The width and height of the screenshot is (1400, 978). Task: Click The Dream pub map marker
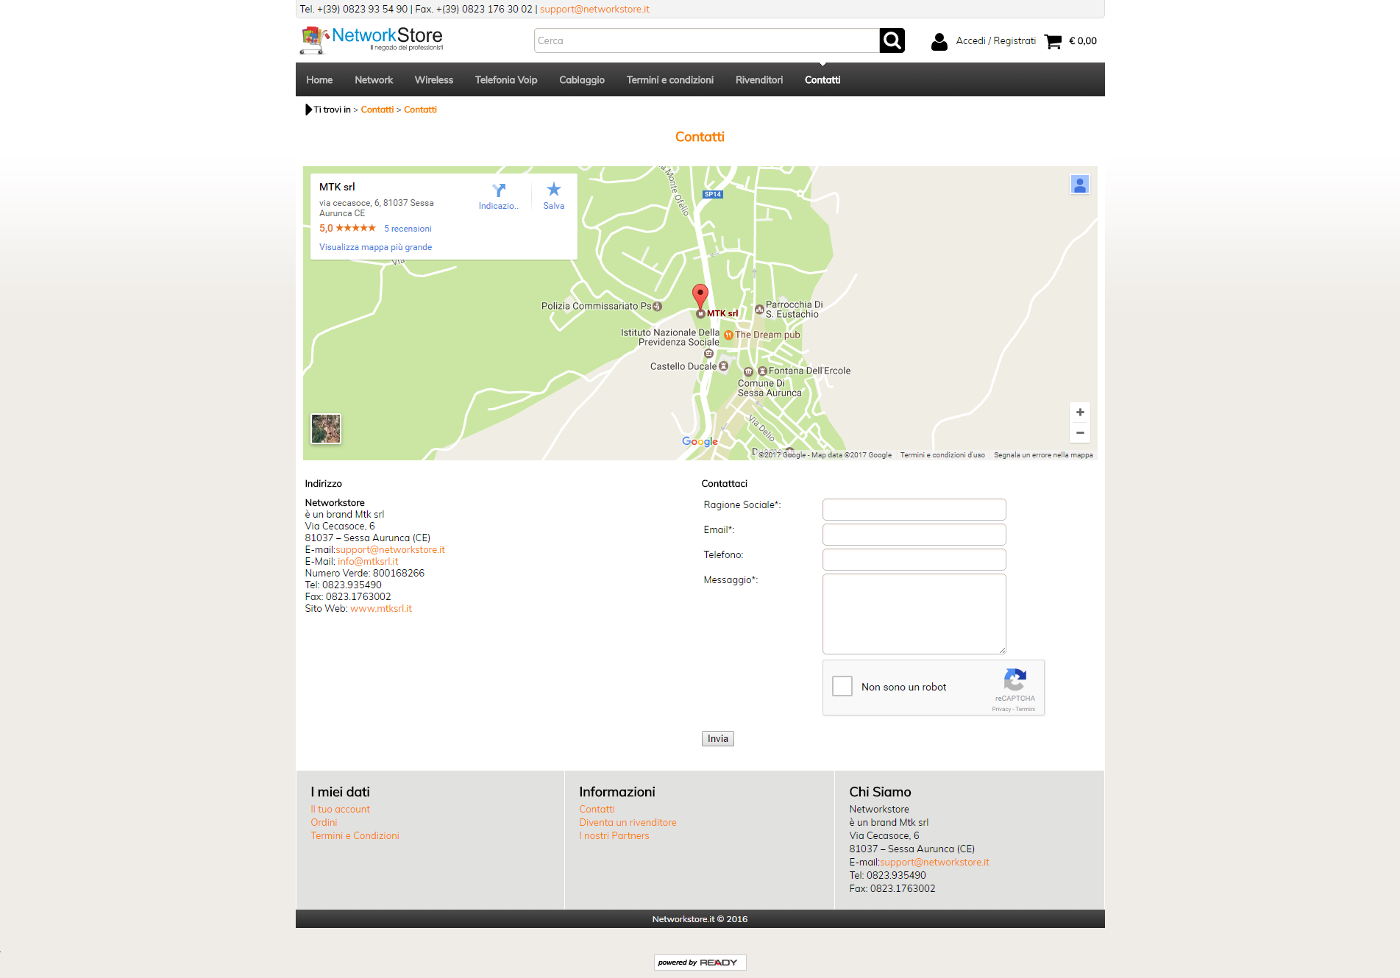coord(729,335)
